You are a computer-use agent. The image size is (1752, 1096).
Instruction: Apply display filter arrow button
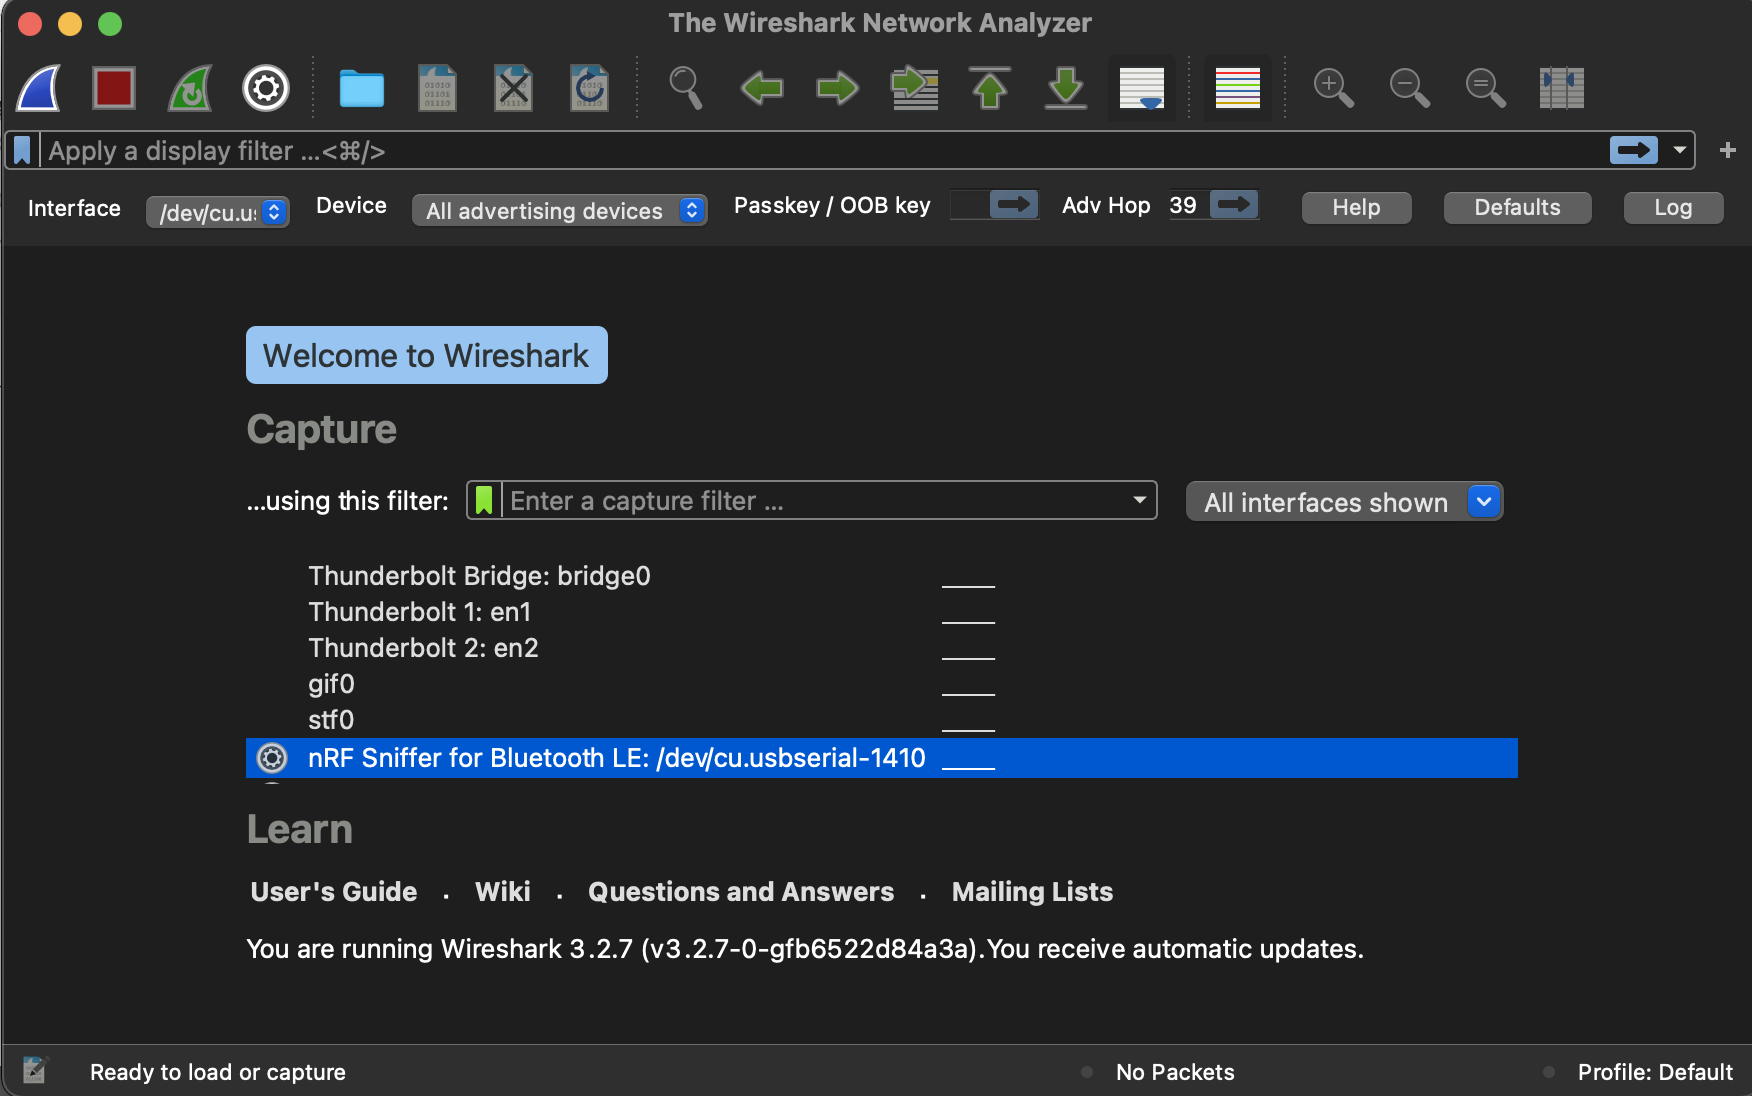pyautogui.click(x=1634, y=150)
